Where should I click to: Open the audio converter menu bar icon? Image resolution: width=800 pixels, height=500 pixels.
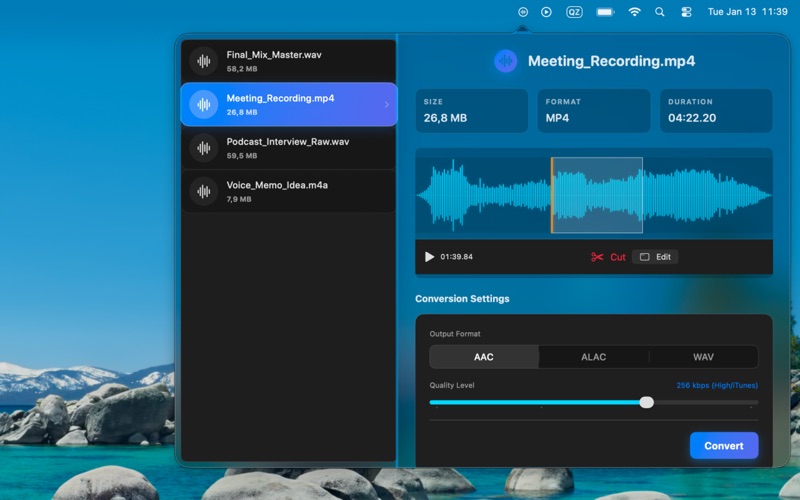pos(523,12)
